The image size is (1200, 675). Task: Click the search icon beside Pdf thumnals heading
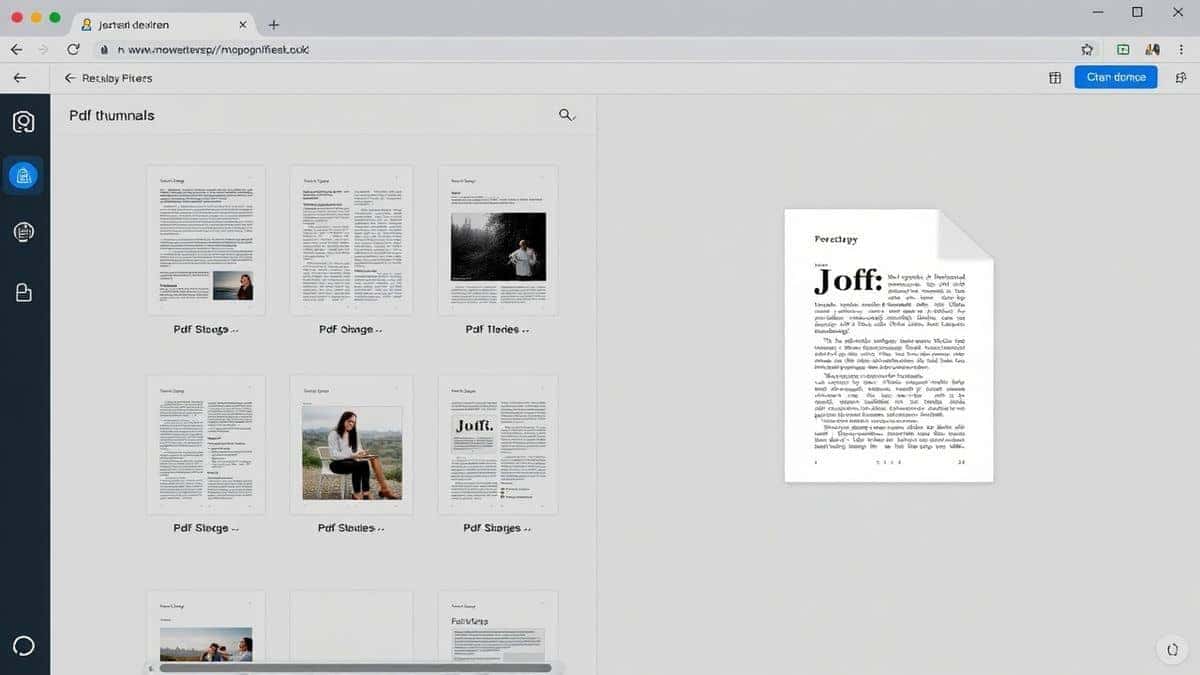(x=567, y=115)
